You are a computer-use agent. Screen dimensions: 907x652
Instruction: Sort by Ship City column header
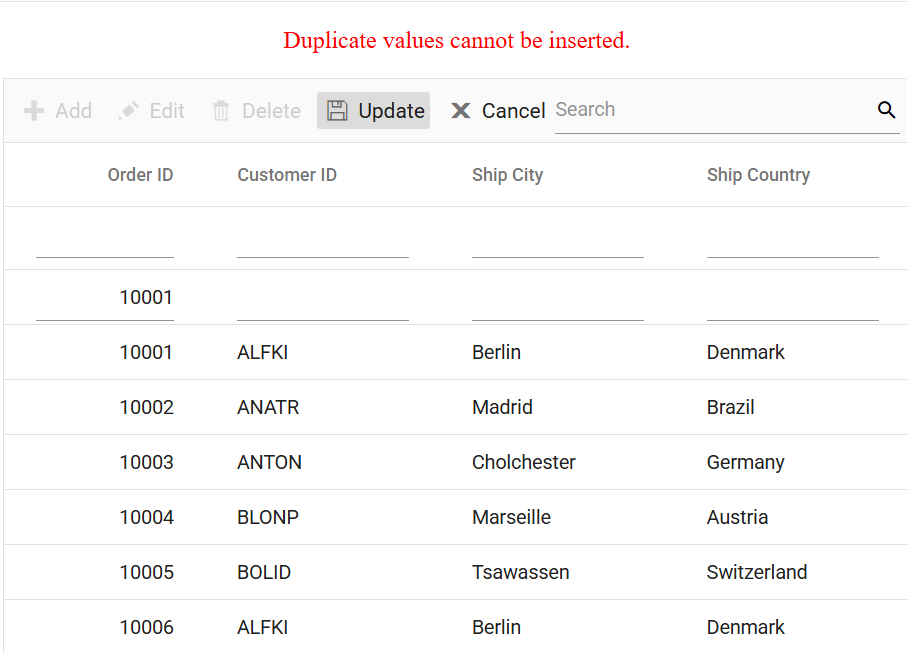tap(507, 175)
